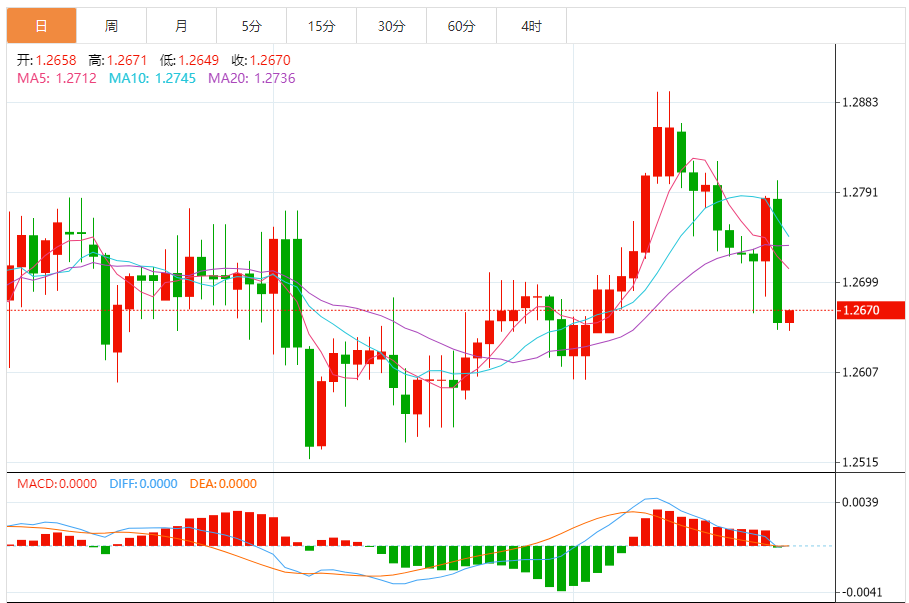The image size is (909, 603).
Task: Click the MACD:0.0000 label
Action: pos(57,484)
